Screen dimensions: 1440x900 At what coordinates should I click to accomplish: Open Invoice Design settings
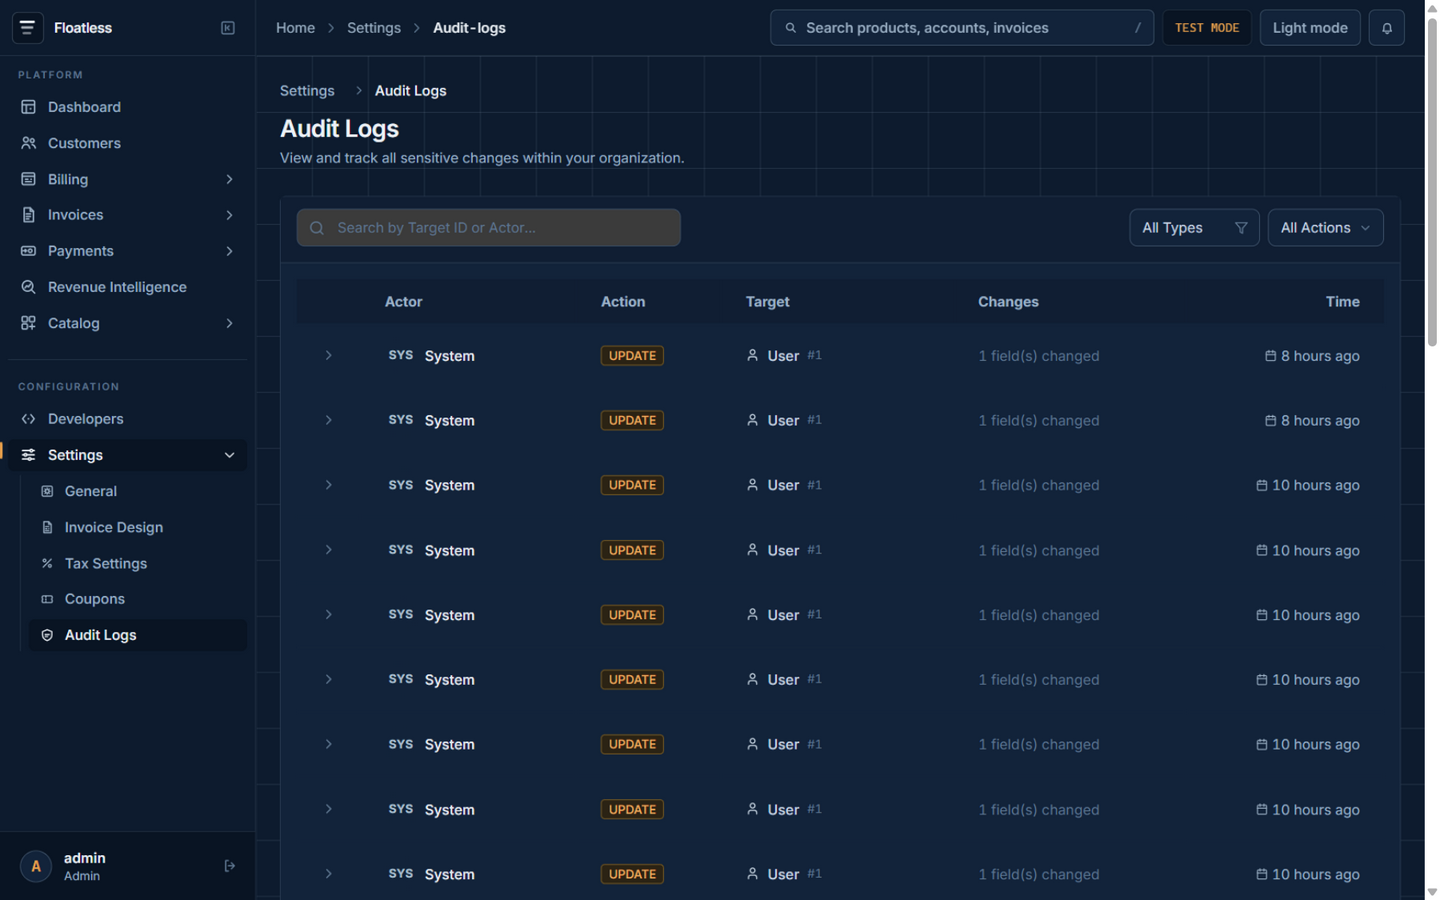[x=138, y=527]
